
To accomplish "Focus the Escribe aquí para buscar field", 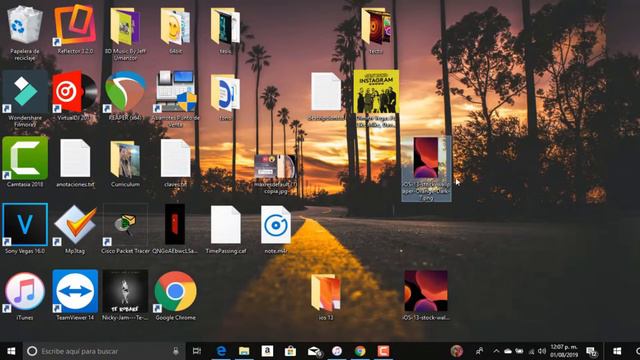I will coord(104,351).
